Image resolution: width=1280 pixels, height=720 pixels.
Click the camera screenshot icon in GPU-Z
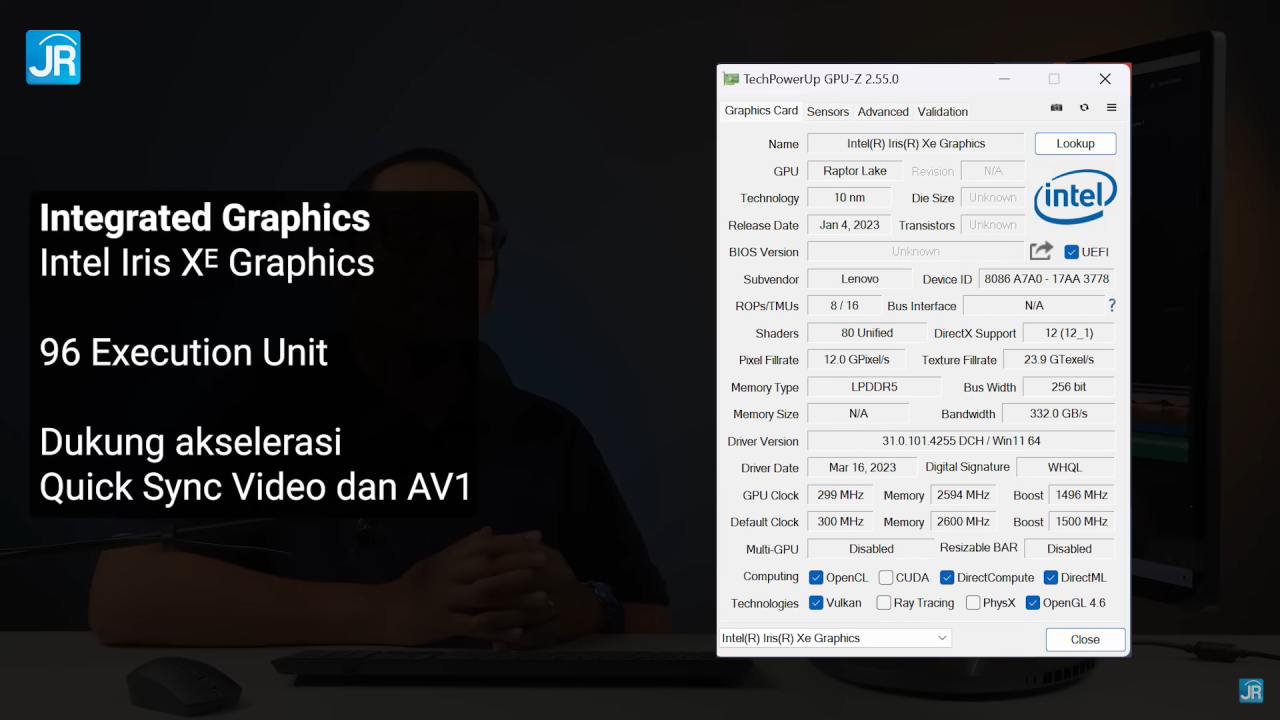[1056, 108]
